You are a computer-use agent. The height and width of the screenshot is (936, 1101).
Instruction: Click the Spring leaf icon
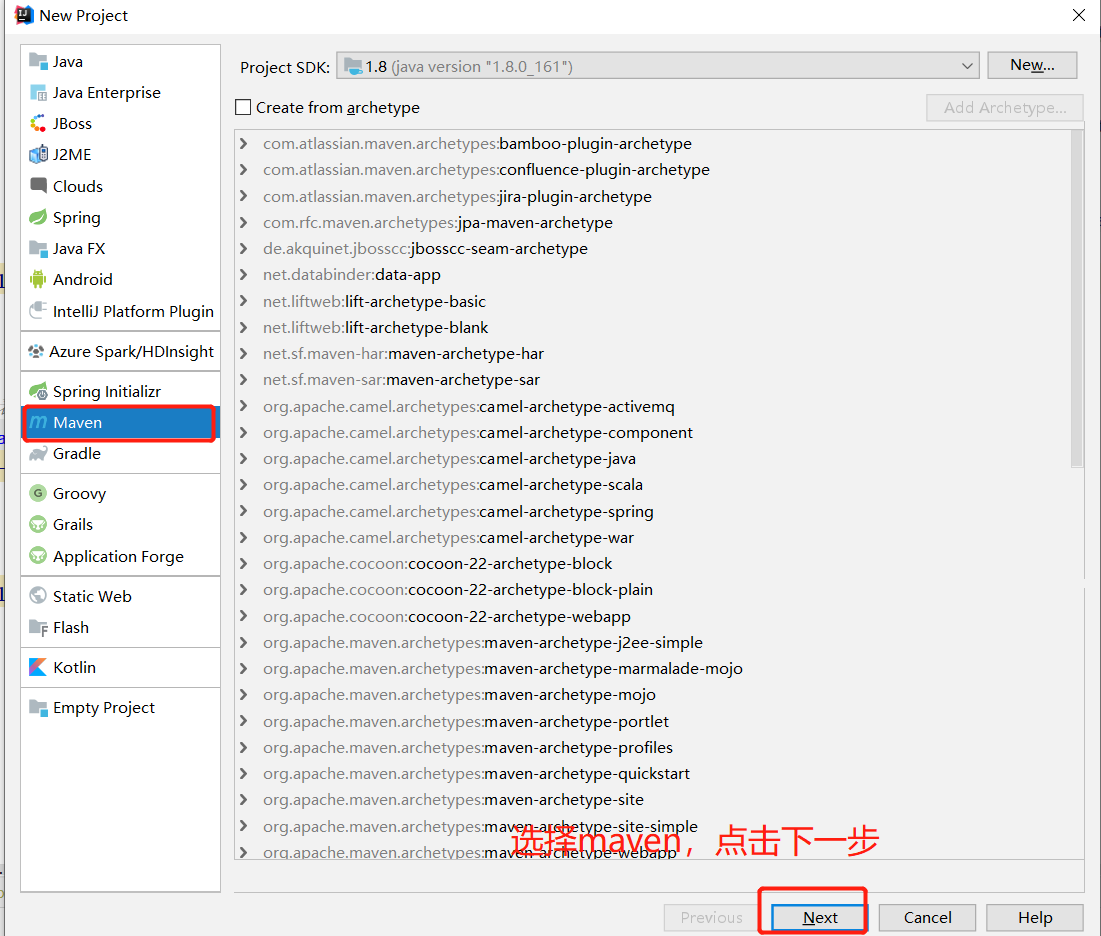(38, 217)
